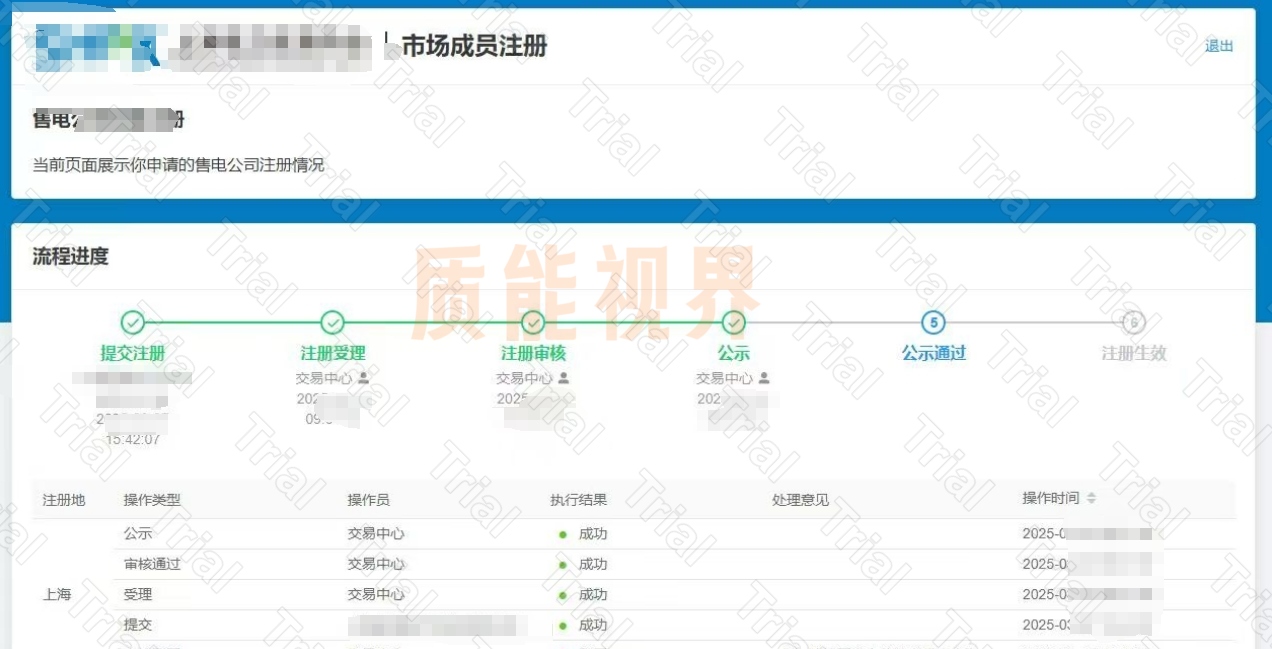Click the 提交注册 step checkmark circle
1272x649 pixels.
click(133, 322)
